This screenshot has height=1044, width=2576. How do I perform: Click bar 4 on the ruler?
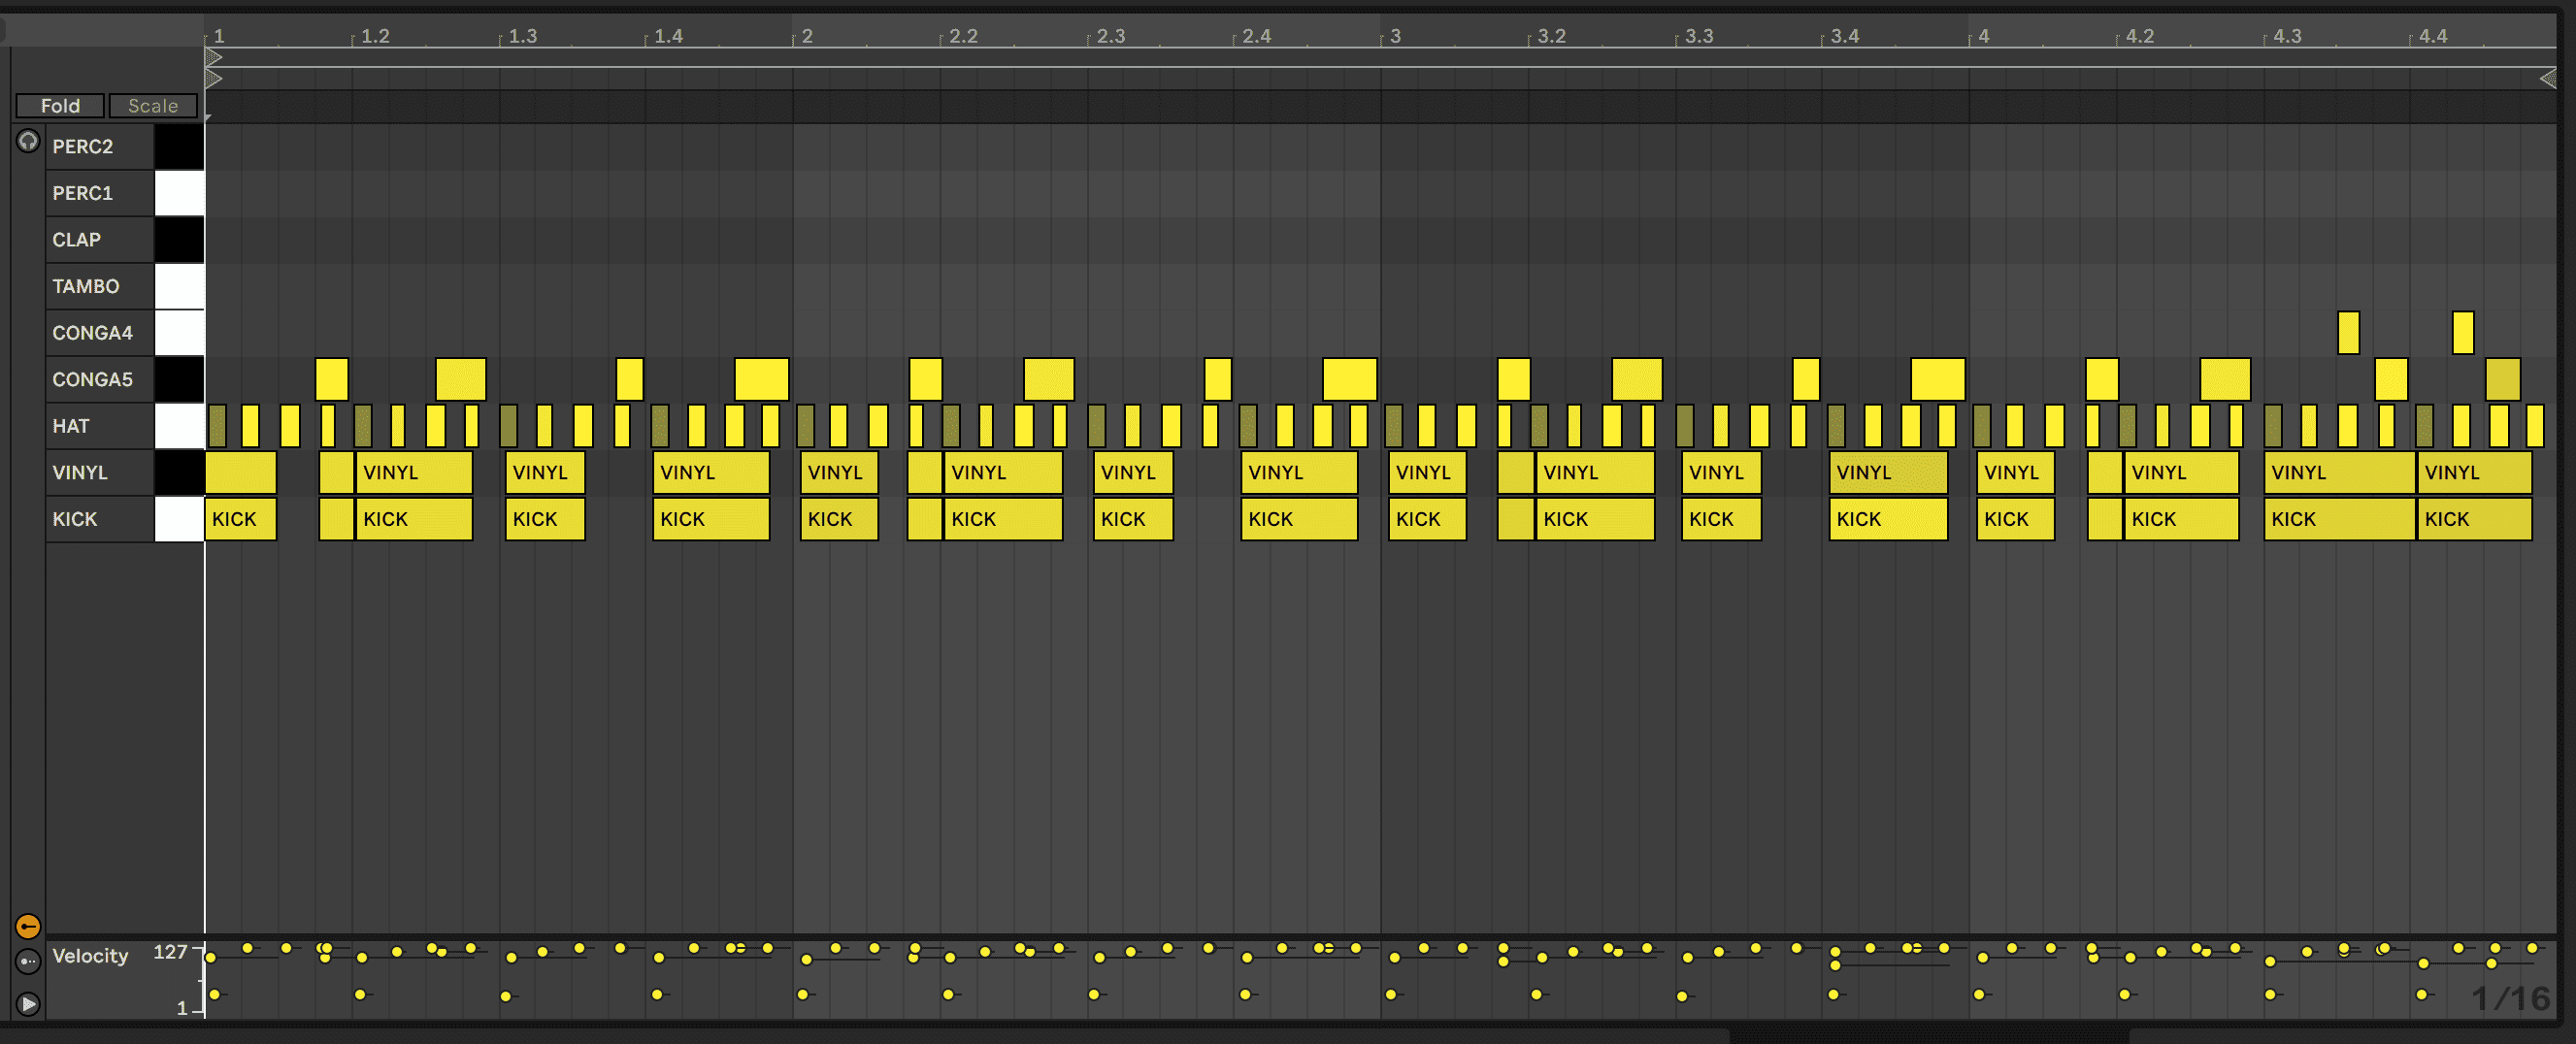(1983, 36)
